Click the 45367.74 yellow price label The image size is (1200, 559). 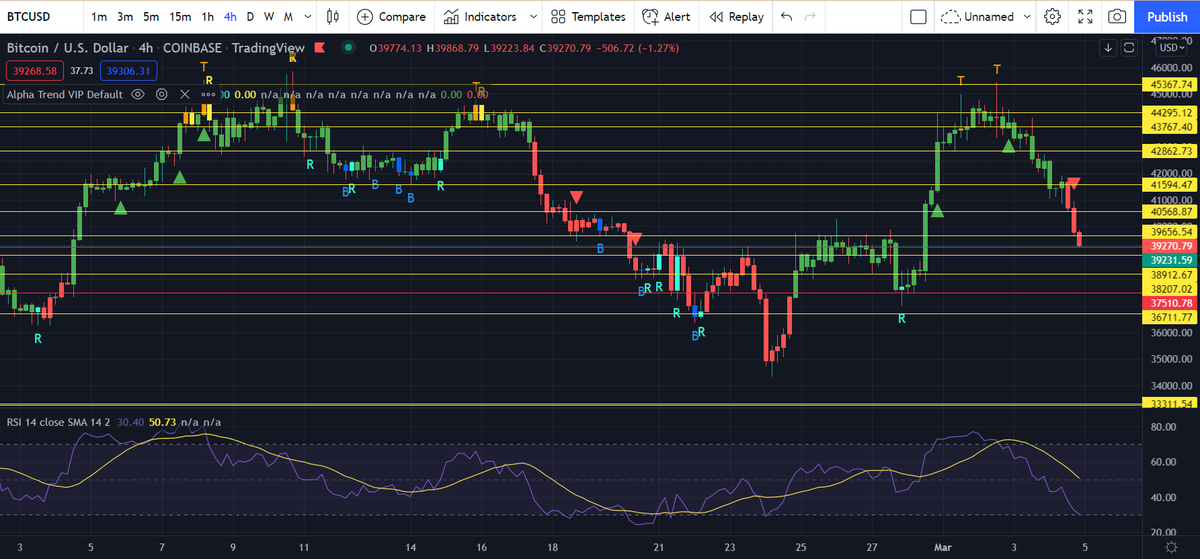(1172, 85)
